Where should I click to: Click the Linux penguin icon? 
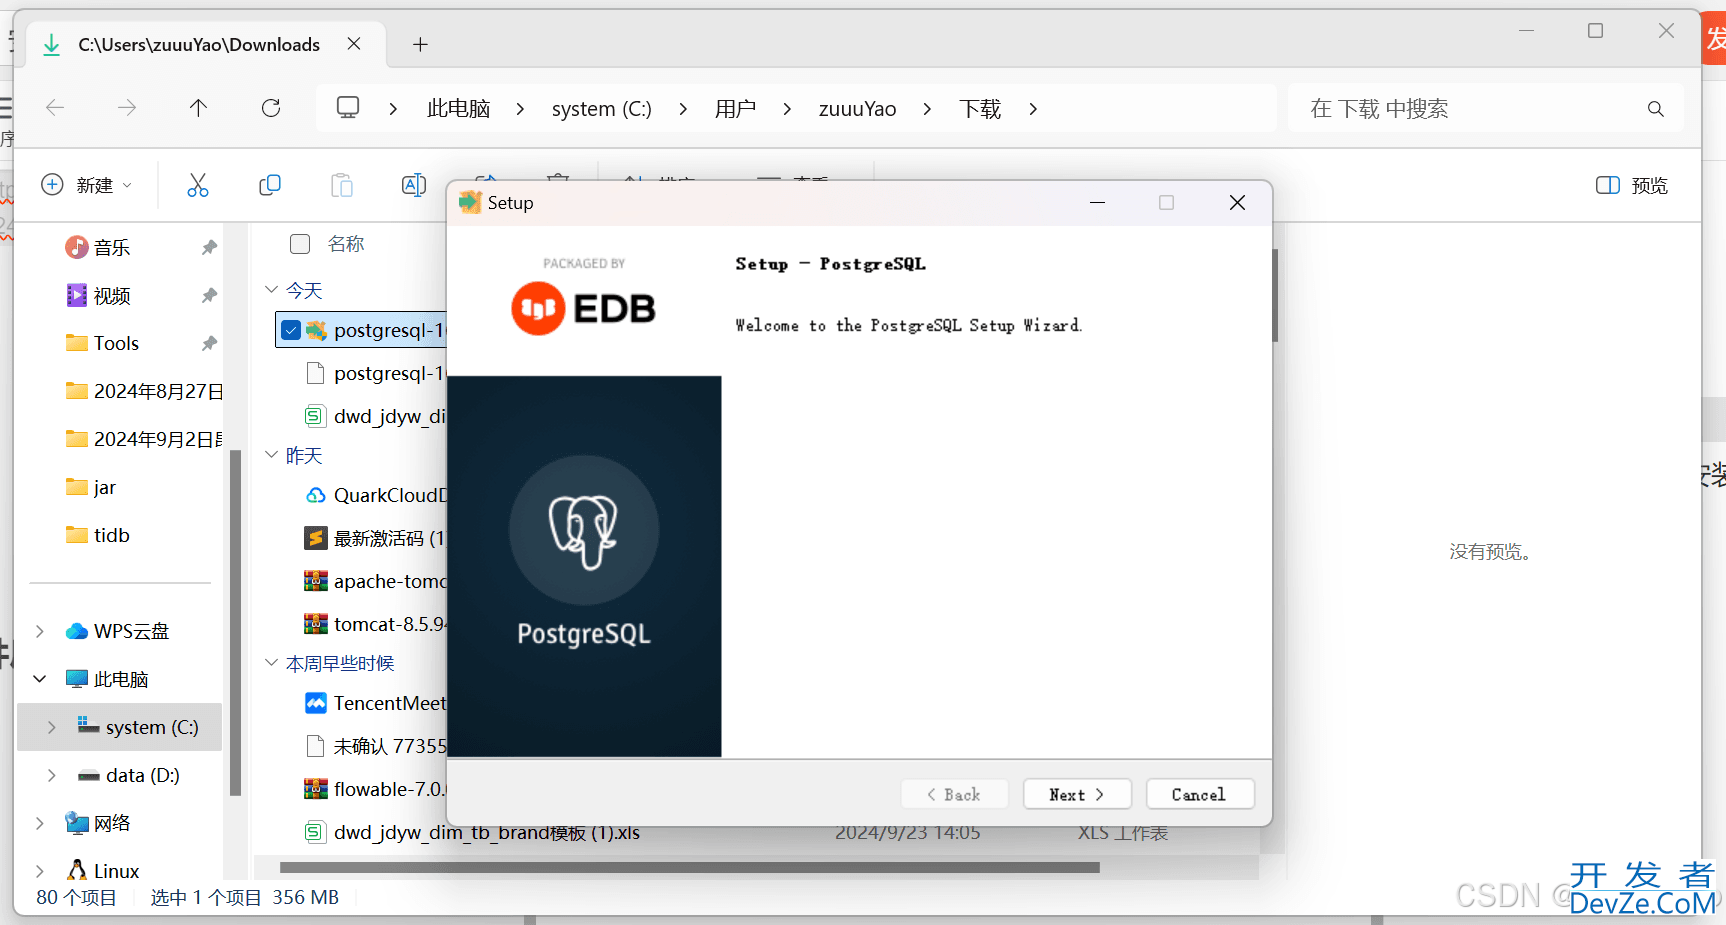[x=76, y=870]
